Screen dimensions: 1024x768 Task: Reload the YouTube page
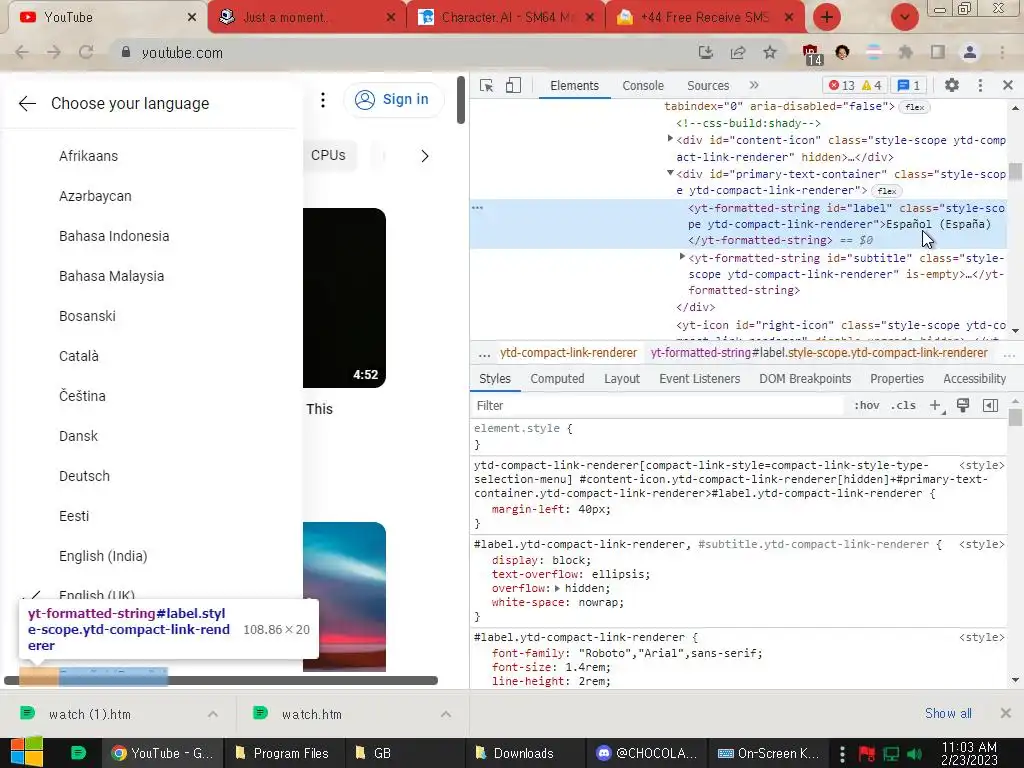click(x=86, y=52)
